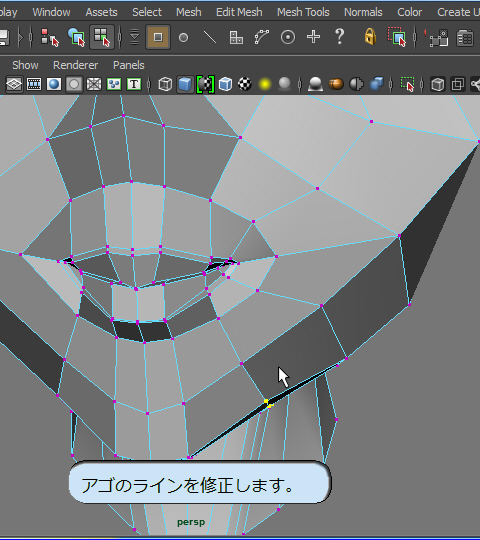Enable select by component type
The image size is (480, 540).
(102, 37)
